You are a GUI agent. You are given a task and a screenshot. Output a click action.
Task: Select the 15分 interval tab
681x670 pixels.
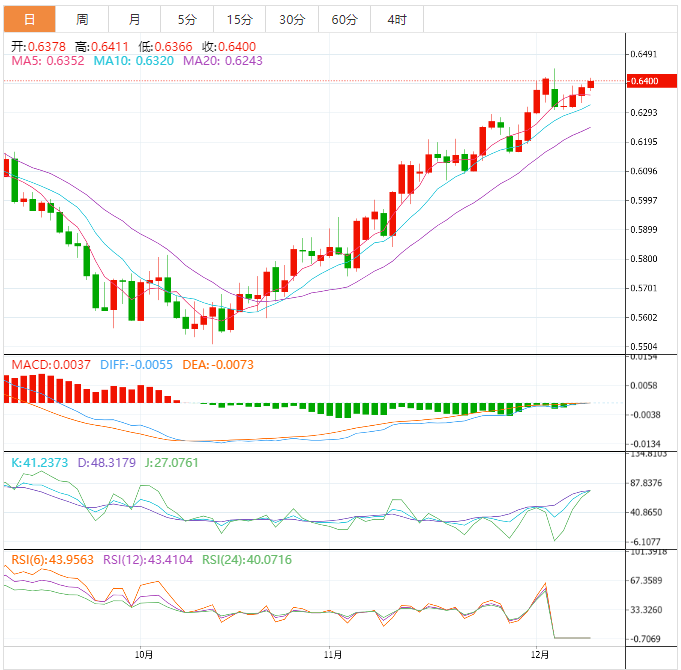click(239, 20)
